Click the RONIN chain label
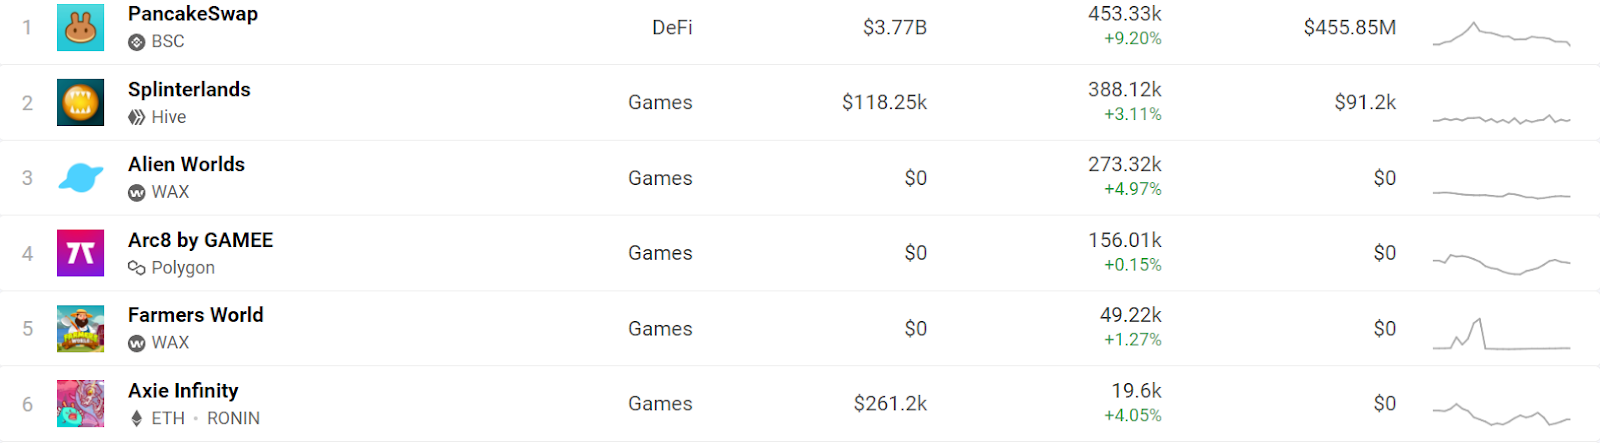The image size is (1600, 443). pos(233,418)
